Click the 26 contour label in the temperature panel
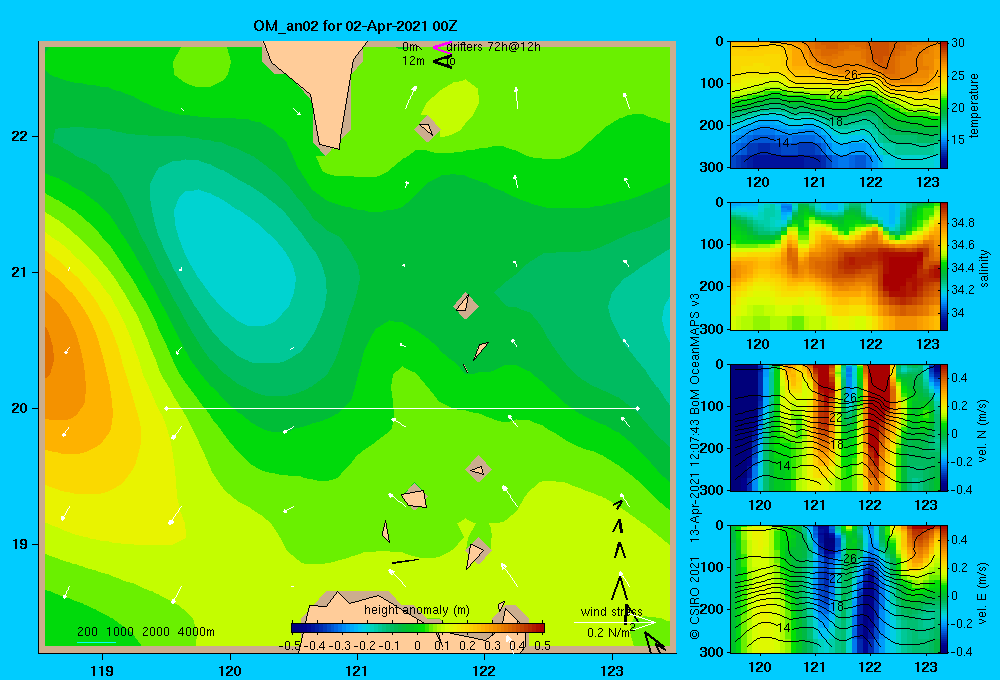 pyautogui.click(x=851, y=75)
